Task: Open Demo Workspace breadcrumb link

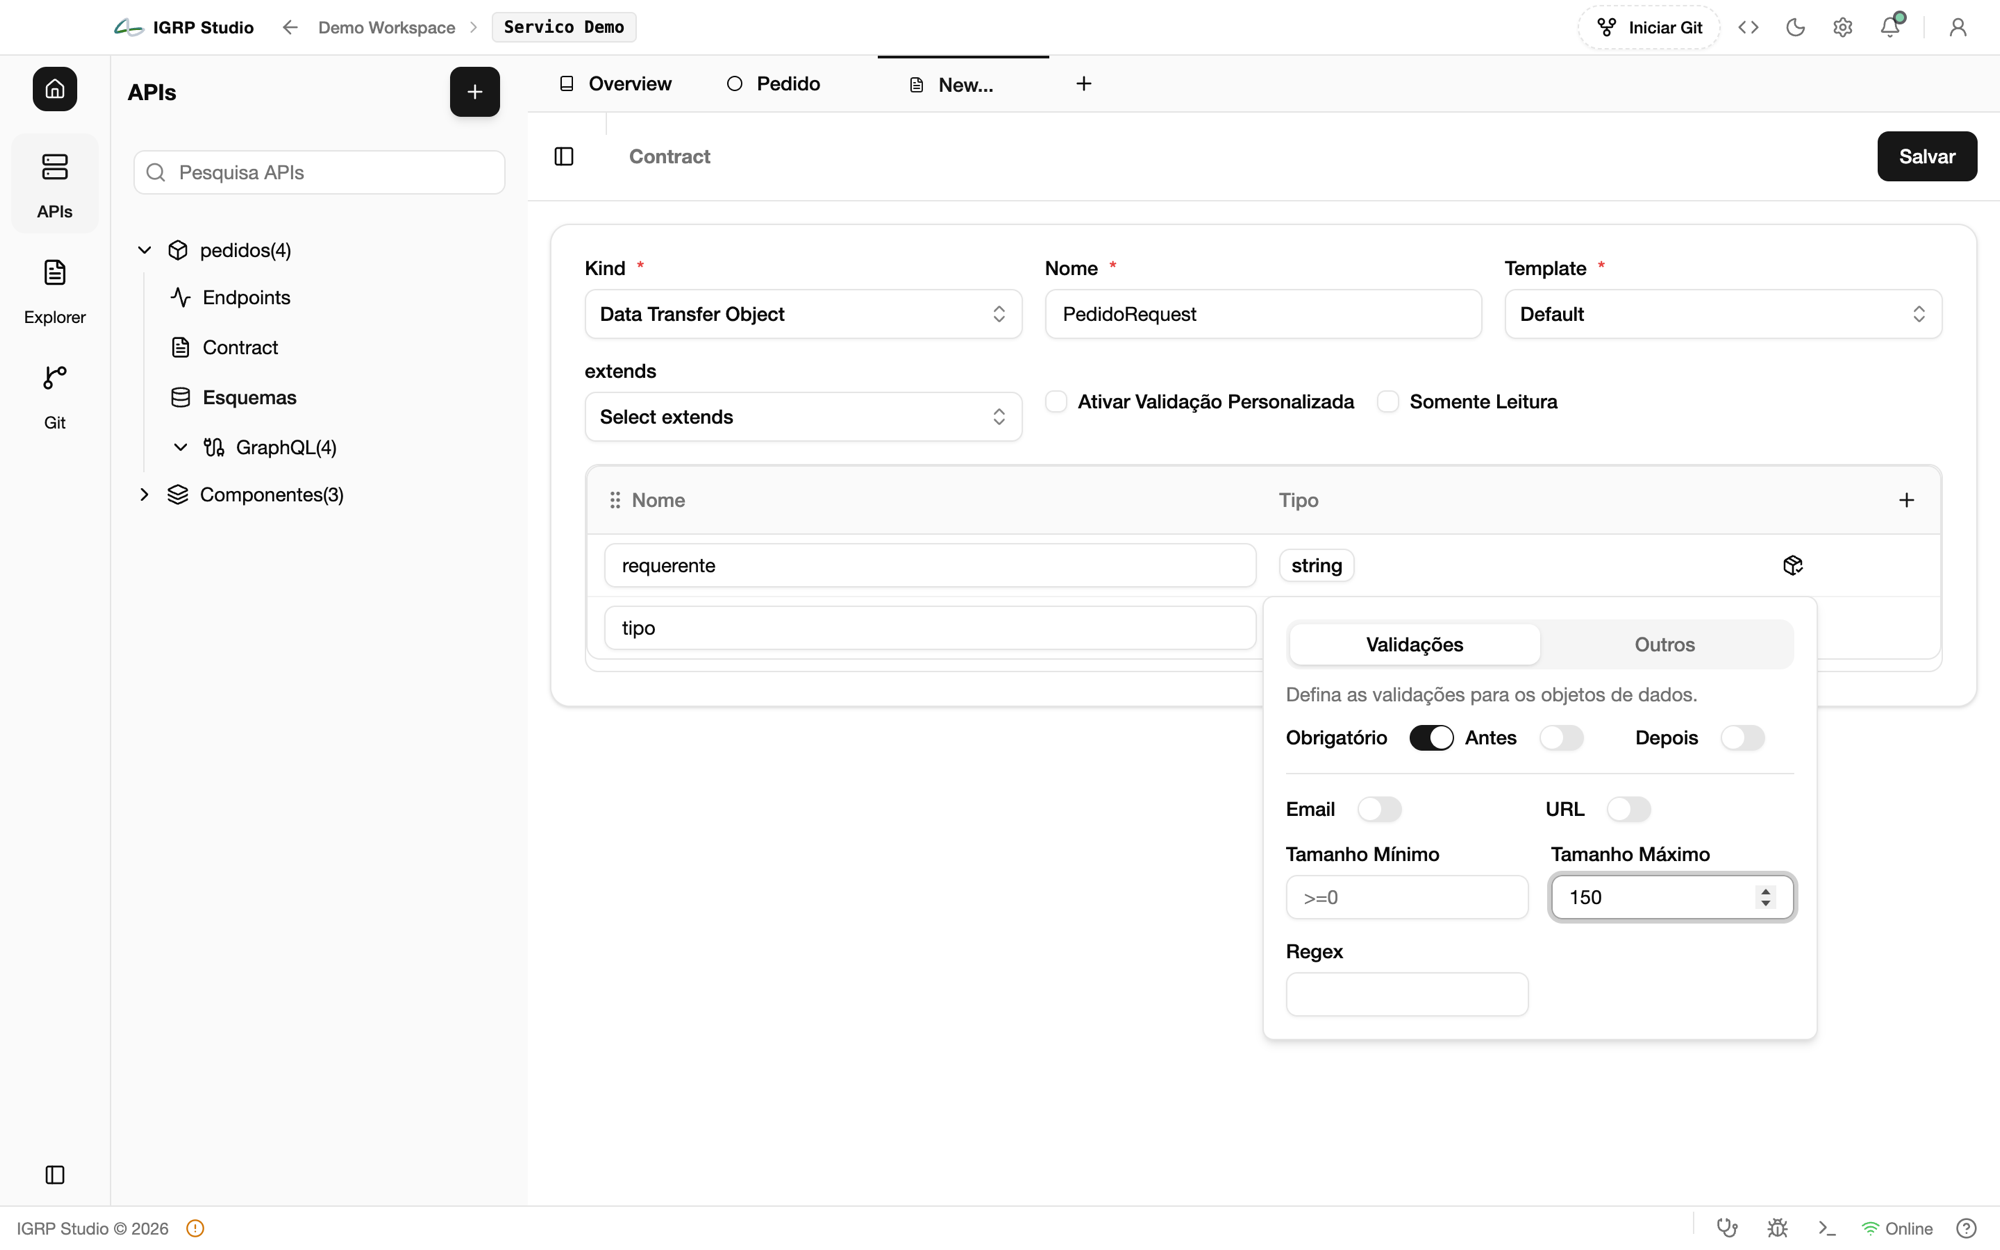Action: pos(386,27)
